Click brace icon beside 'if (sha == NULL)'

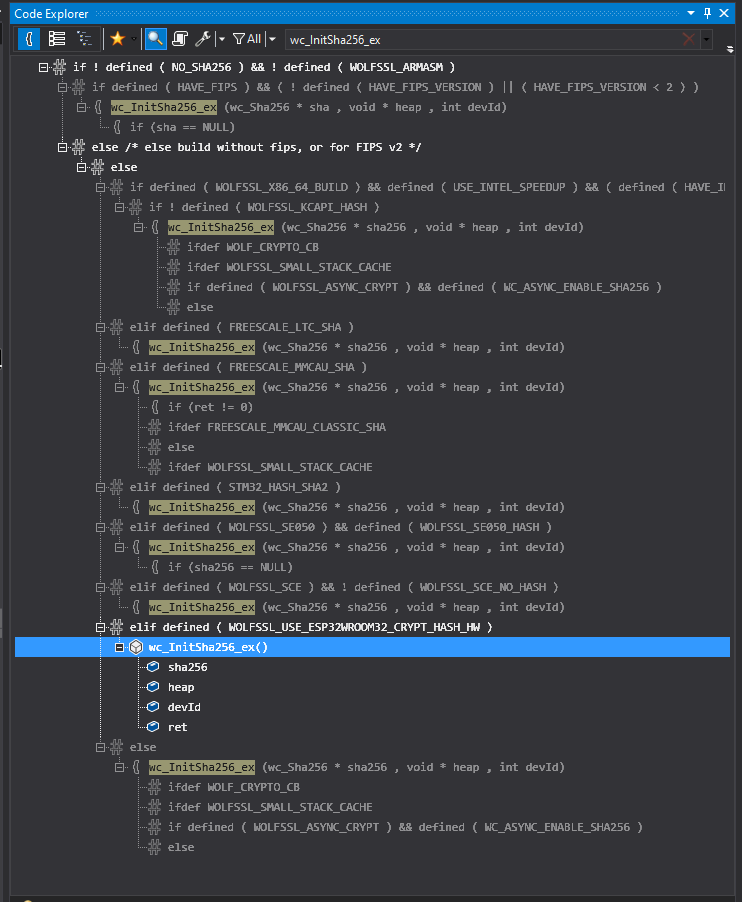(x=117, y=127)
